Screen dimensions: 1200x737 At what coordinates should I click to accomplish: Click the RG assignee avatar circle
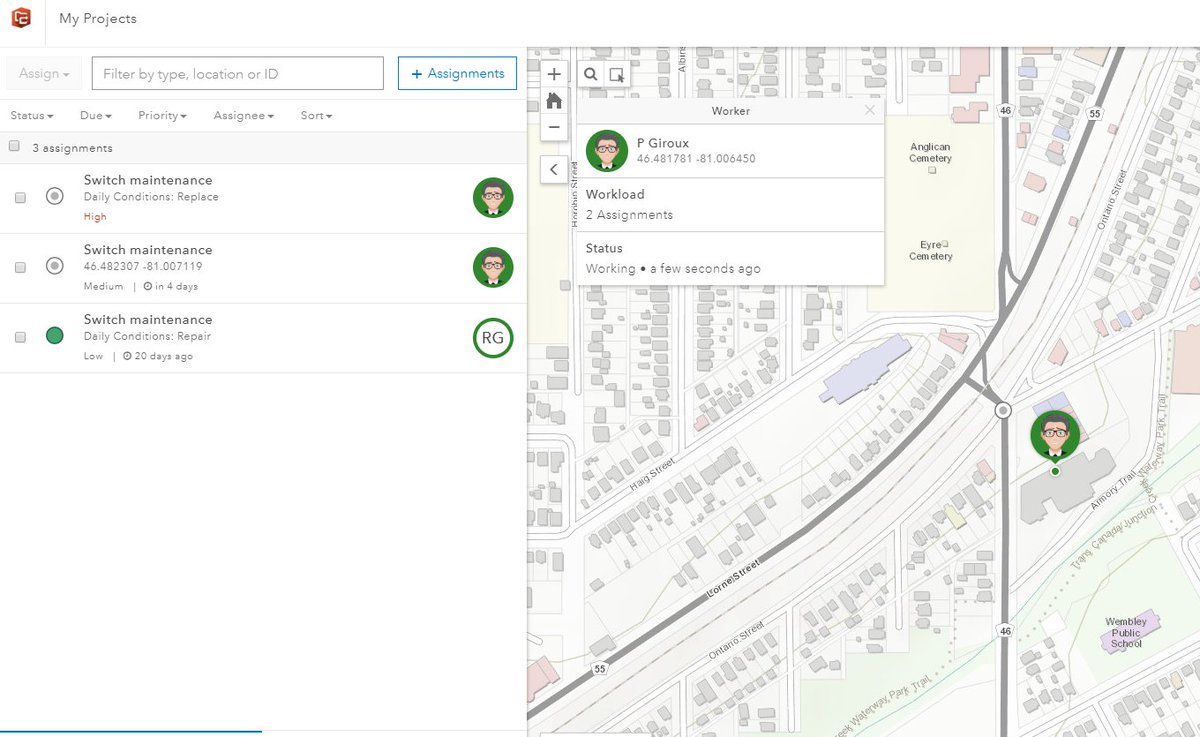click(492, 337)
